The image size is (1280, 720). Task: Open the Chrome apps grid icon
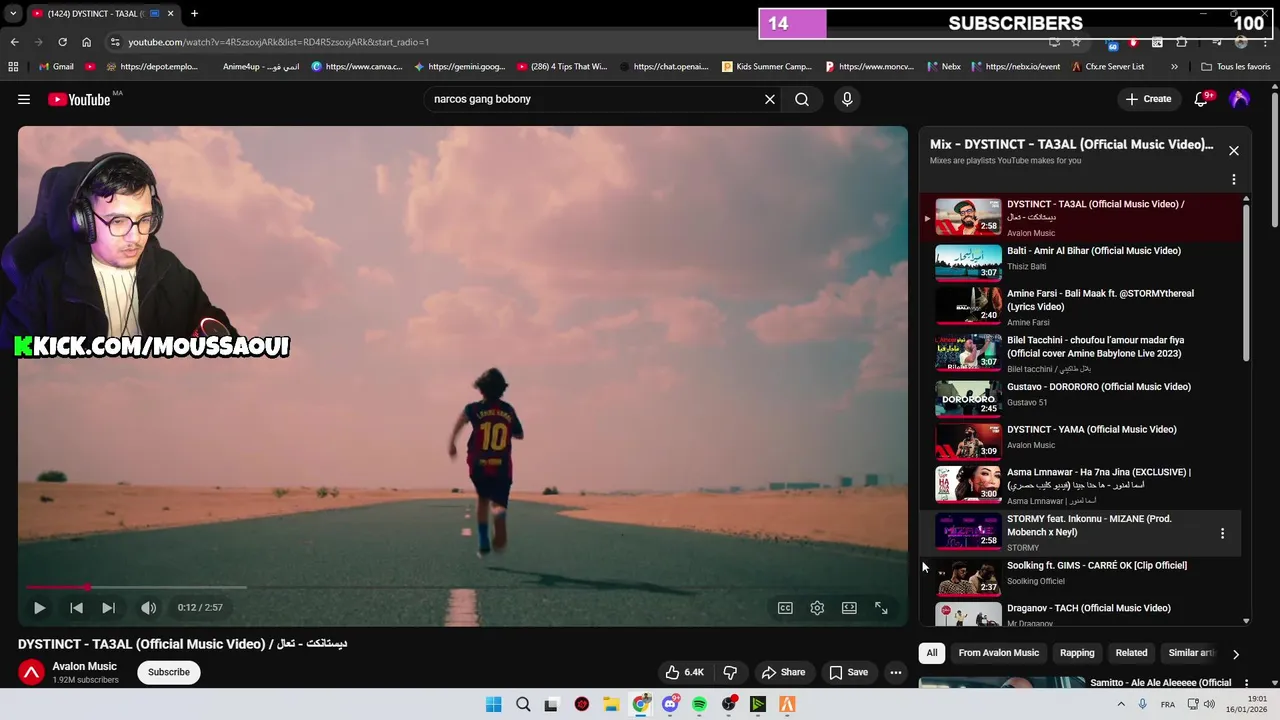(13, 67)
